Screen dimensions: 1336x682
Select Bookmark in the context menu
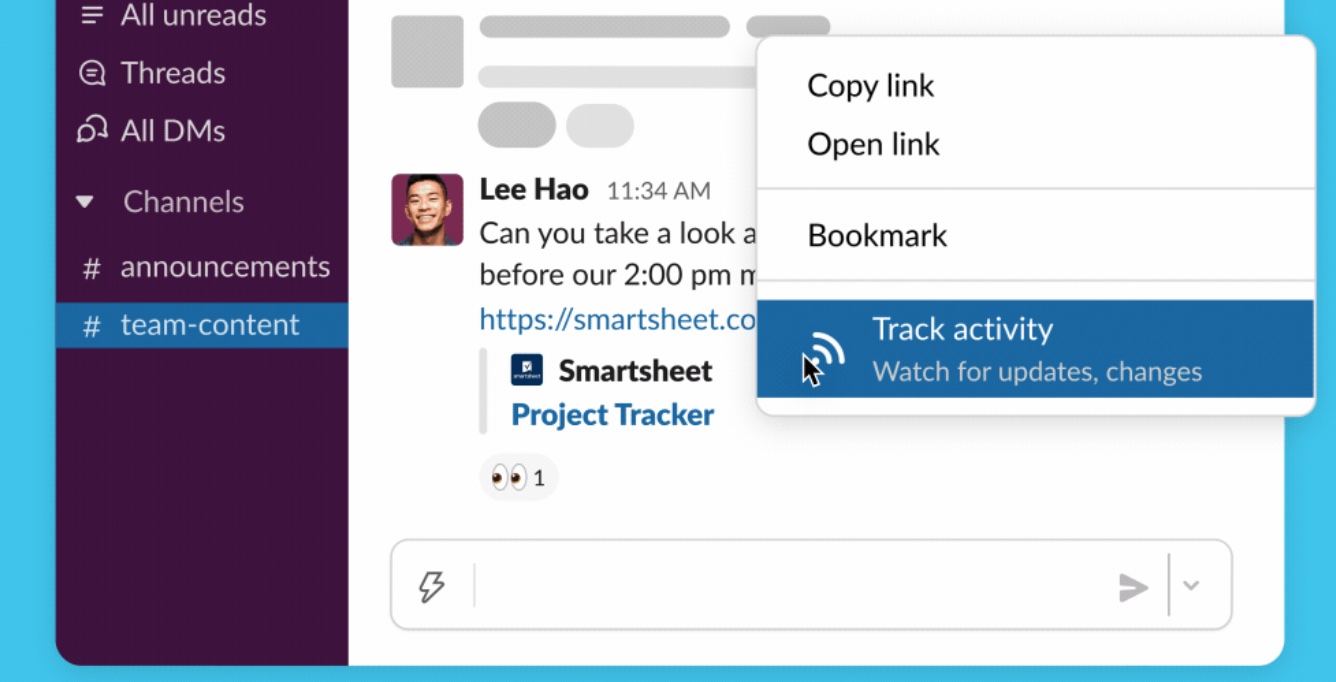tap(877, 235)
